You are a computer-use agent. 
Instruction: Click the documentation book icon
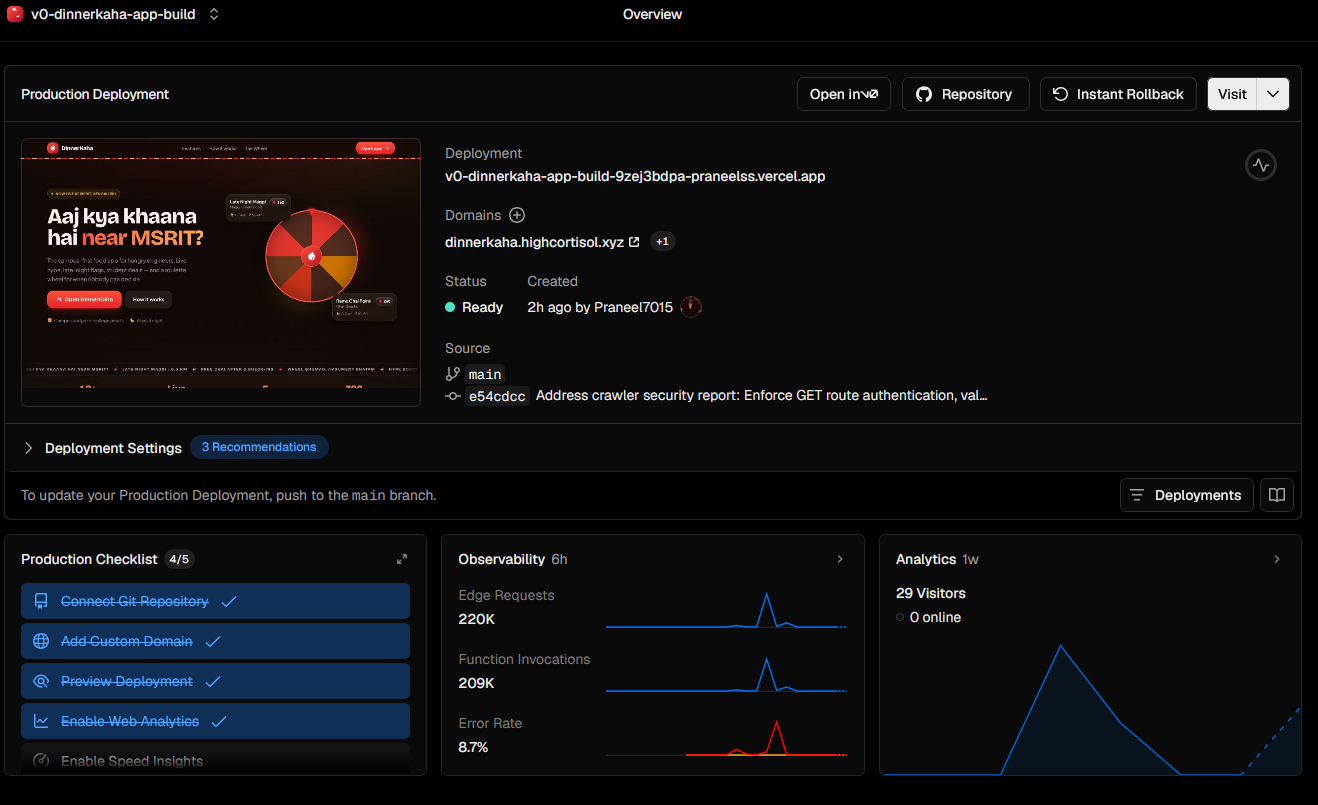click(1277, 495)
